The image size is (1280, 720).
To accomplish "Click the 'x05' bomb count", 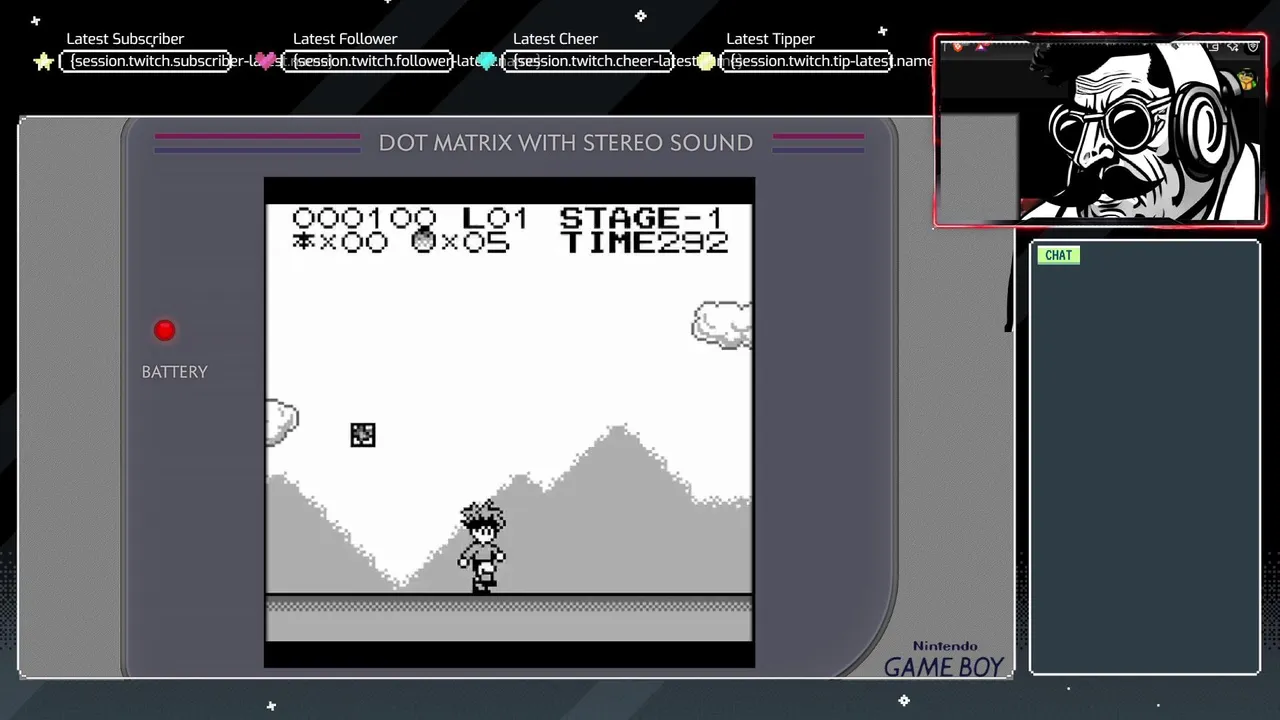I will pos(475,242).
